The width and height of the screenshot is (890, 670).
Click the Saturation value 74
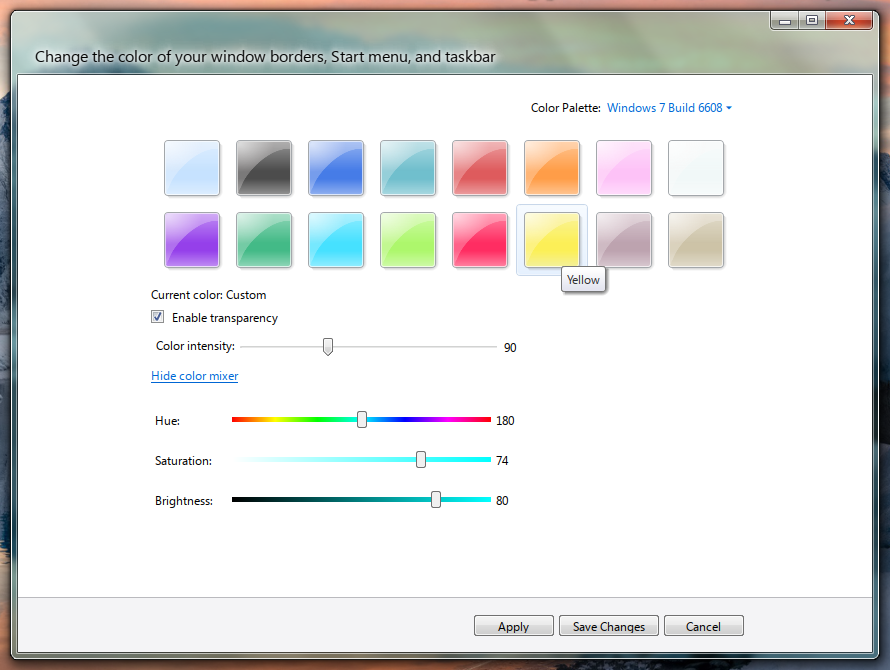tap(502, 460)
